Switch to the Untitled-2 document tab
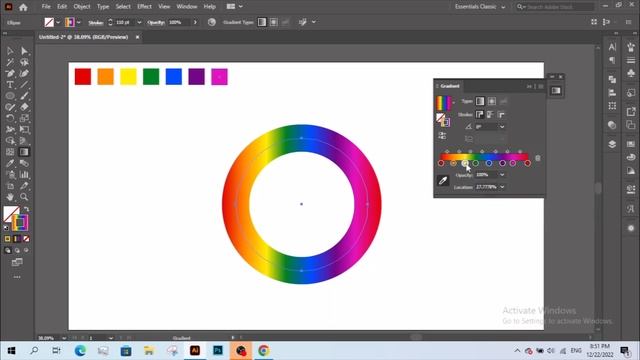 (84, 37)
